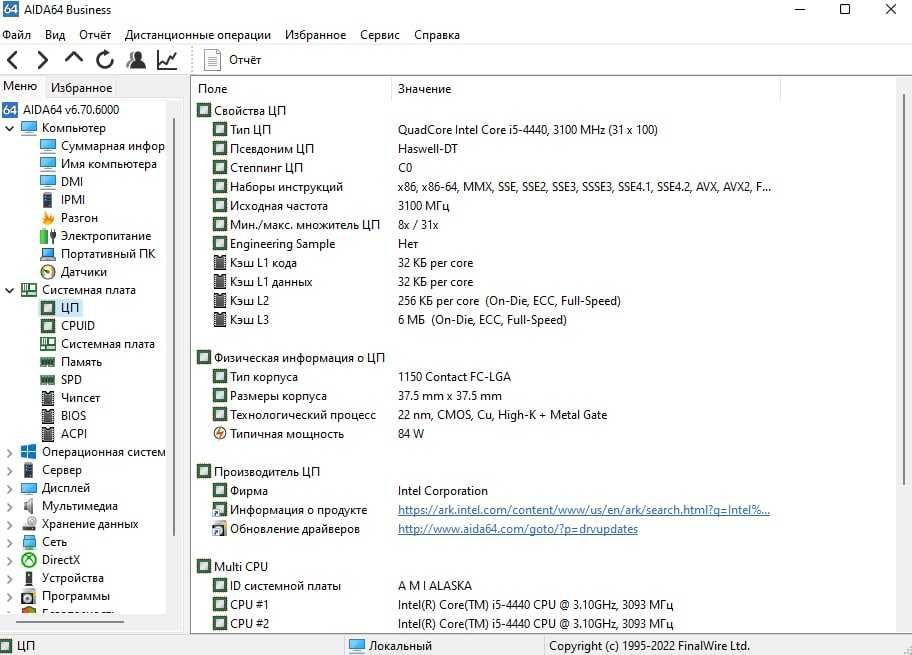Click the right pane vertical scrollbar
Viewport: 912px width, 655px height.
point(904,289)
